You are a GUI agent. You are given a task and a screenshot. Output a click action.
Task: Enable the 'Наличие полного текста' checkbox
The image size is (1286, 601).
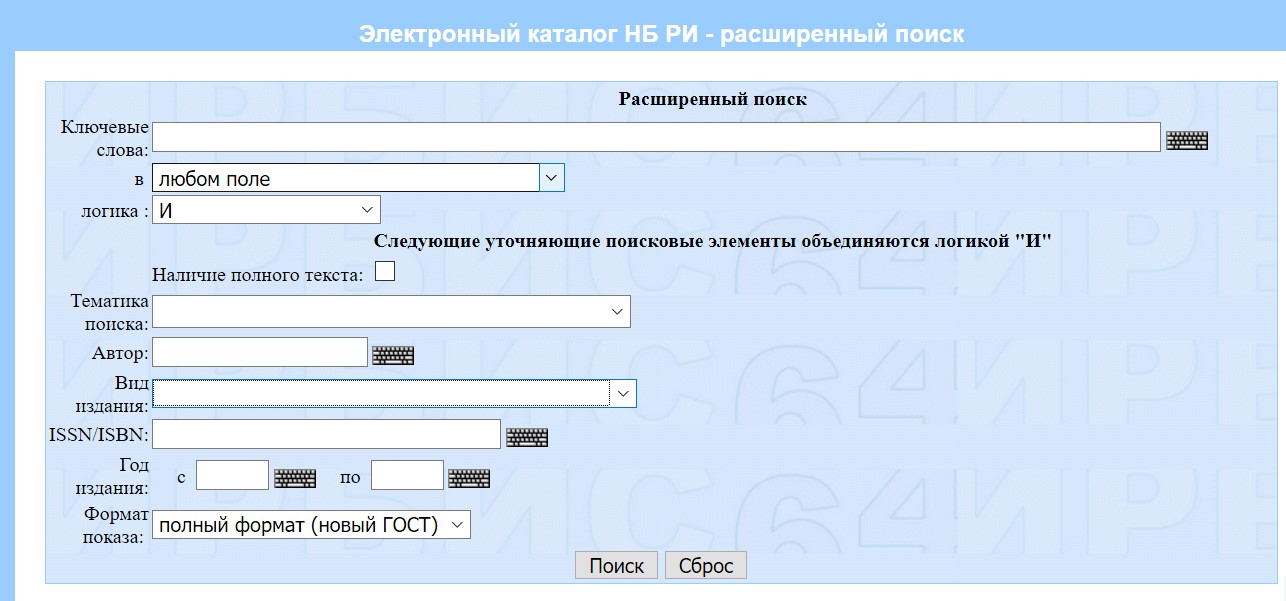pyautogui.click(x=385, y=271)
